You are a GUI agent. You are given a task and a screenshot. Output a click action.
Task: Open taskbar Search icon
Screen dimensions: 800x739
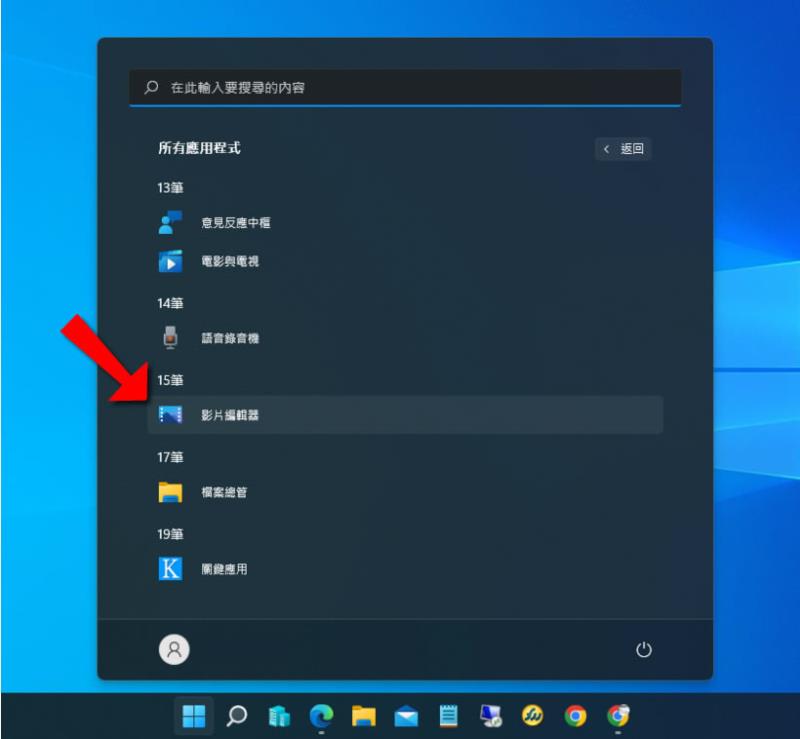[237, 716]
